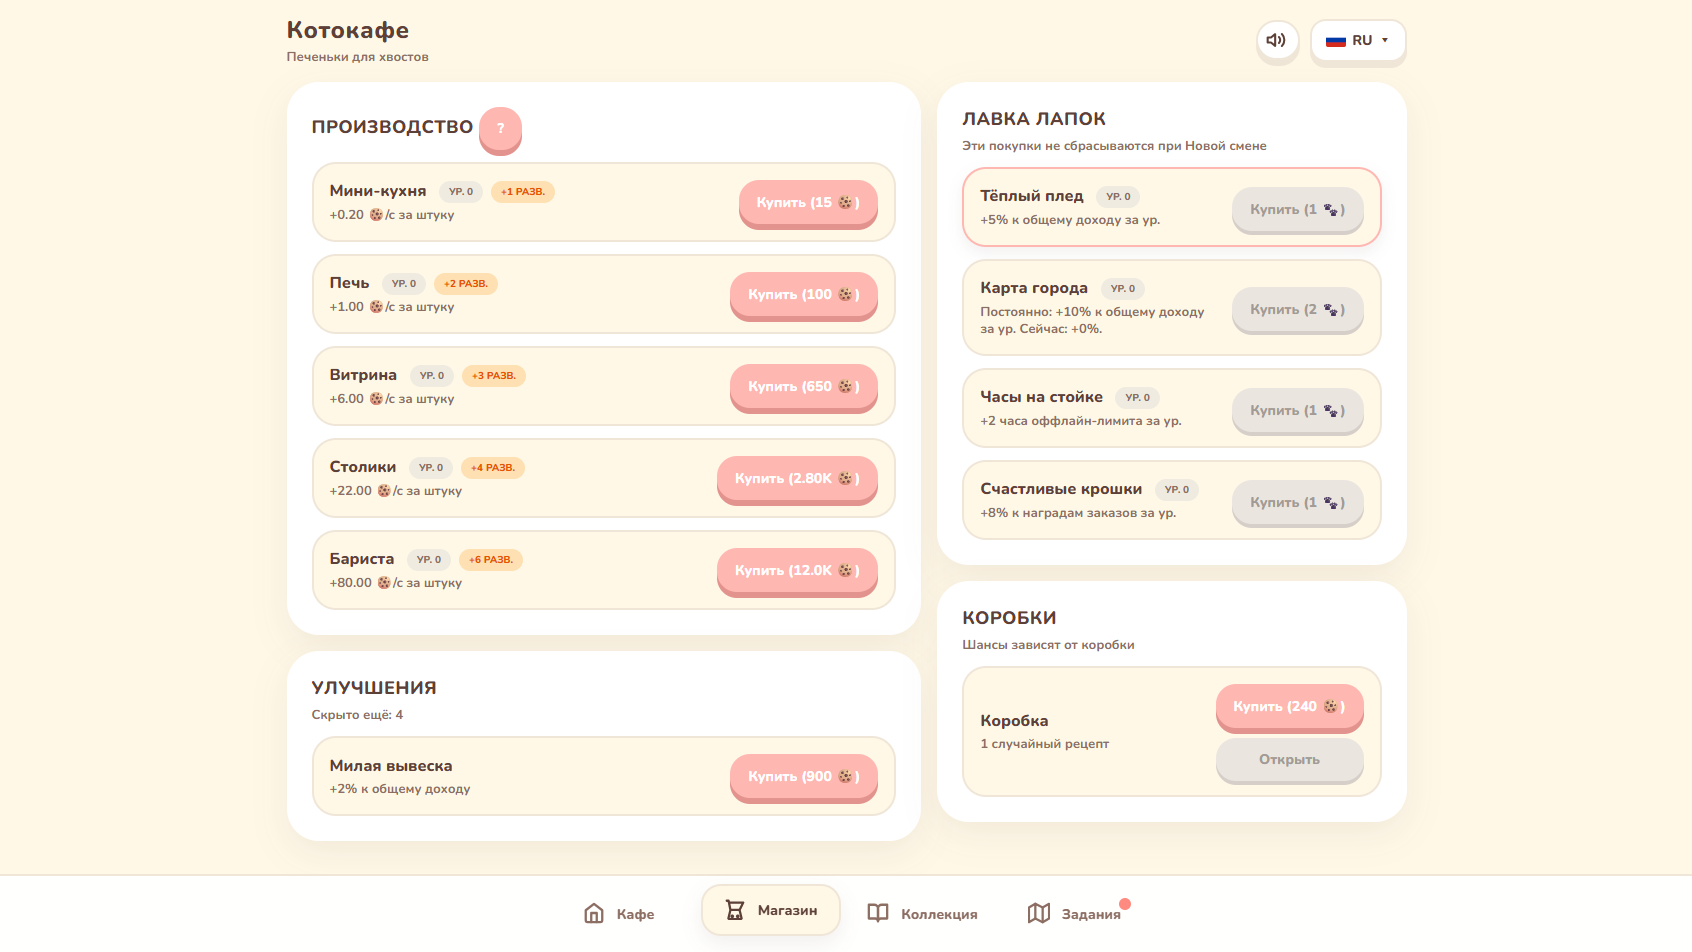
Task: Click the +3 РАЗВ. badge on Витрина
Action: 494,376
